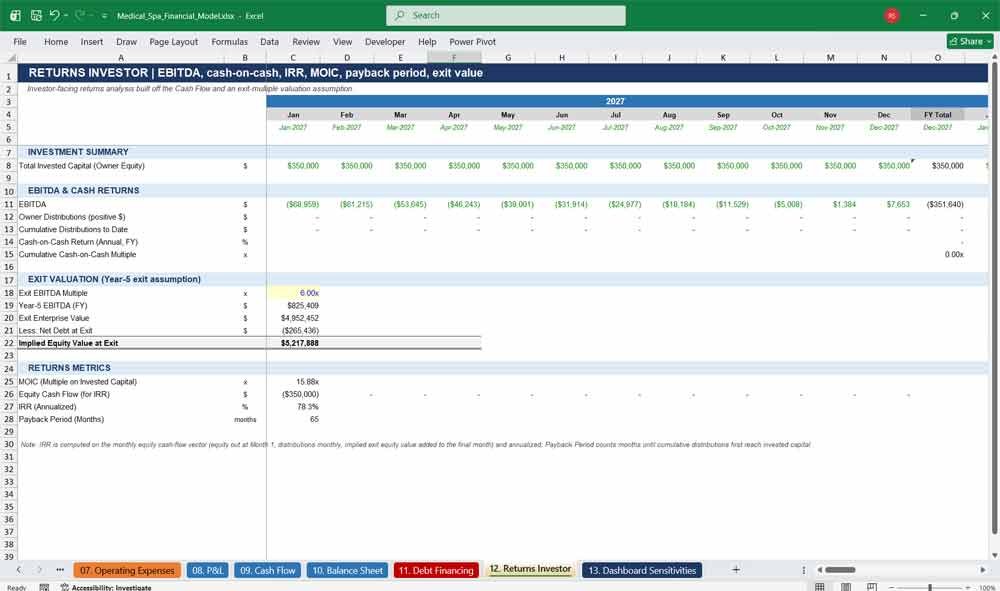
Task: Select the 12. Returns Investor sheet tab
Action: pyautogui.click(x=530, y=569)
